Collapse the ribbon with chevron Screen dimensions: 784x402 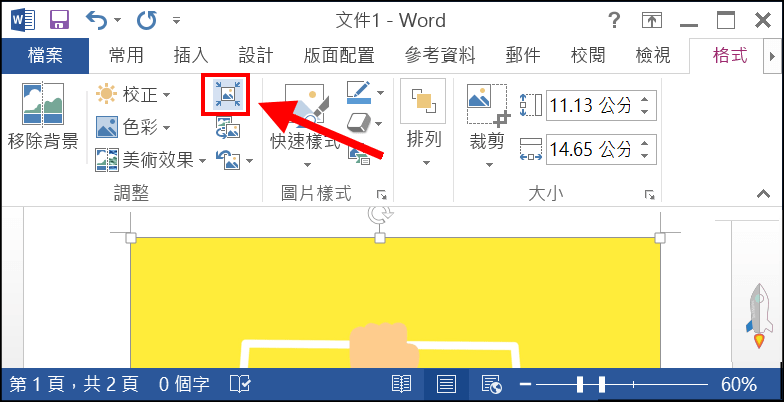tap(763, 194)
